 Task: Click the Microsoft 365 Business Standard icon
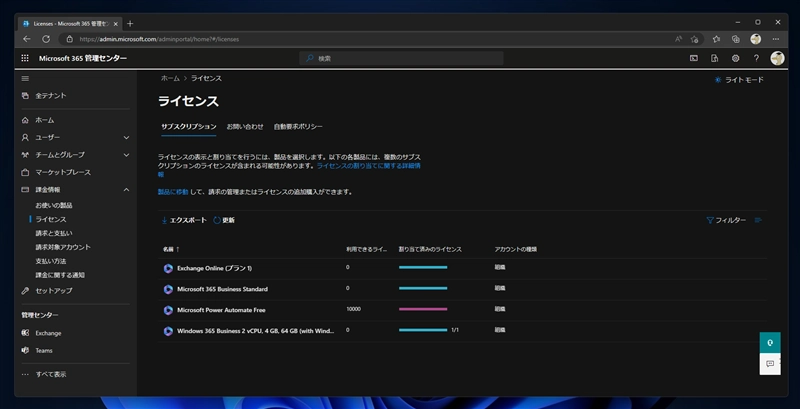[168, 289]
